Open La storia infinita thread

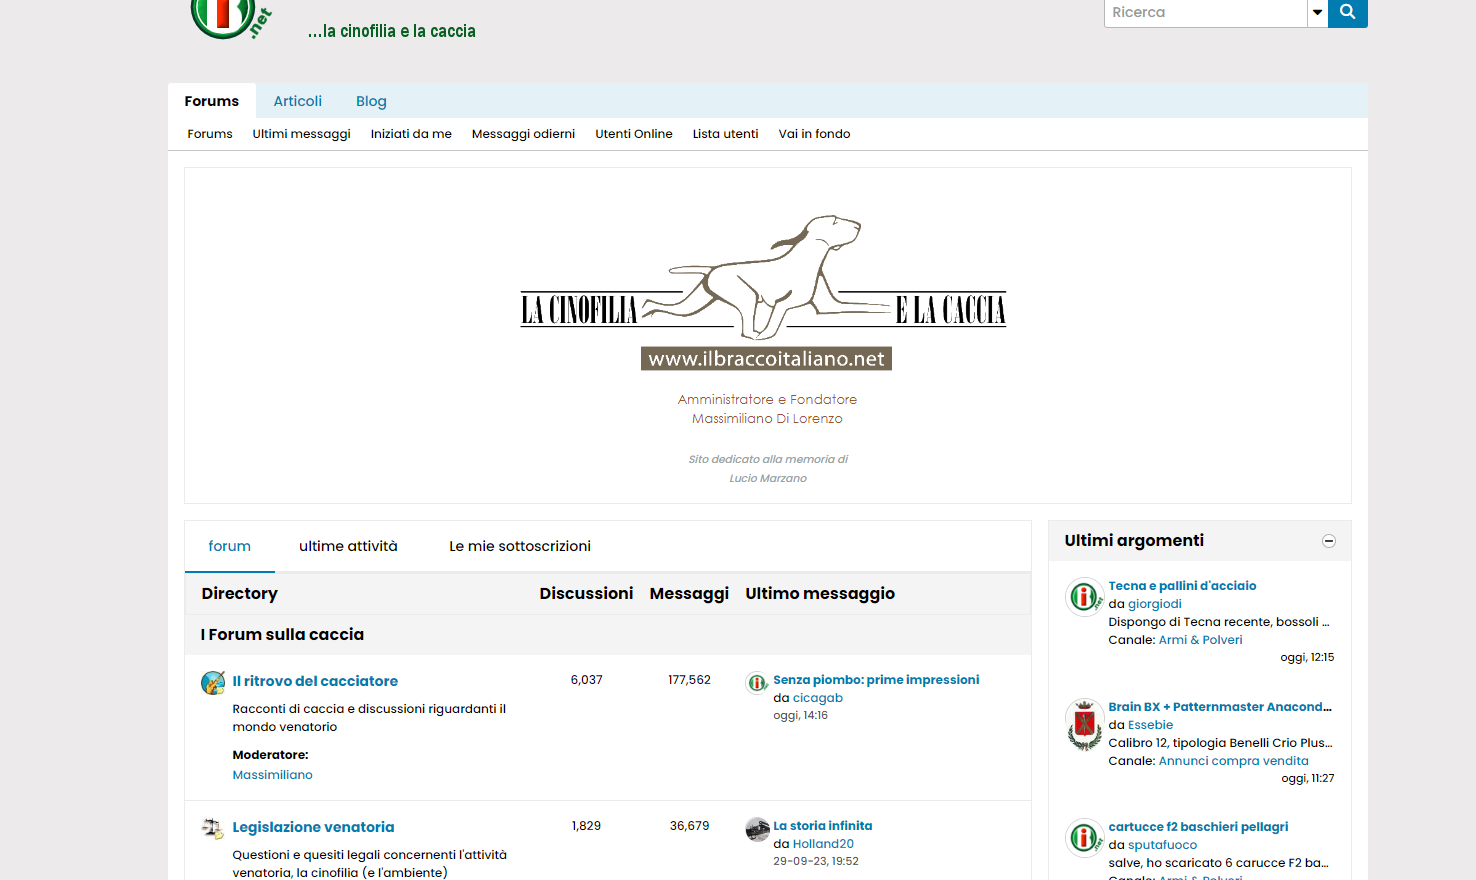point(823,826)
